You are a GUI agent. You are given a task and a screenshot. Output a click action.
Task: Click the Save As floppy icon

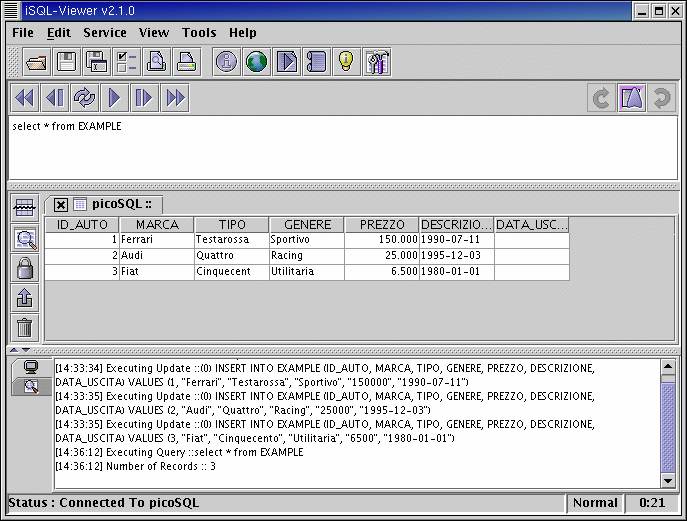pos(97,62)
